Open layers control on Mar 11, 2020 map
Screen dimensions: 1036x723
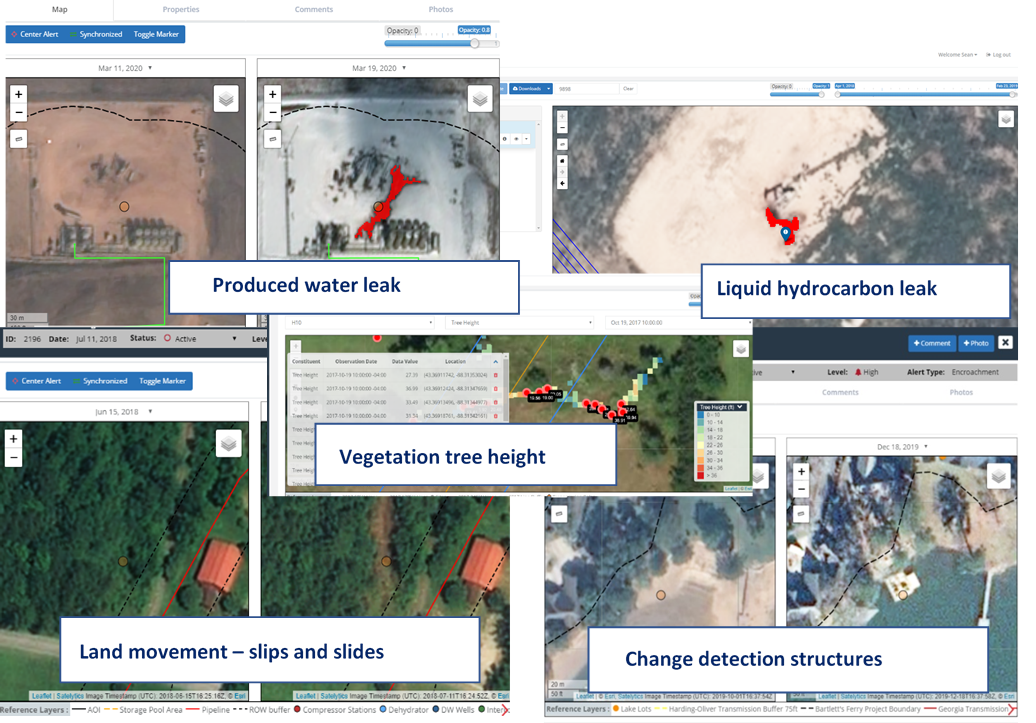pyautogui.click(x=226, y=99)
